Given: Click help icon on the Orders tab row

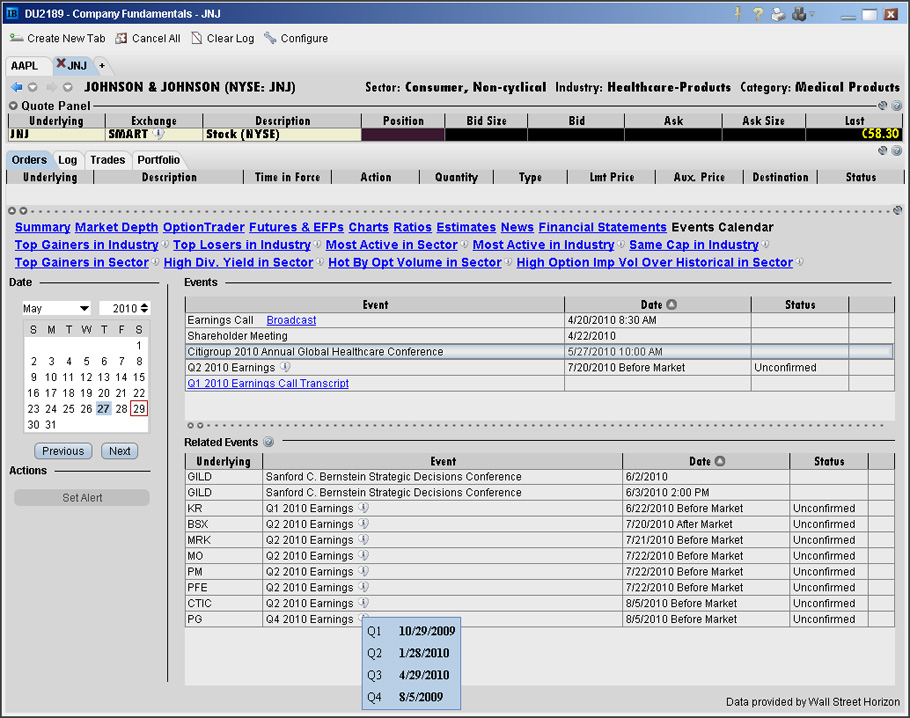Looking at the screenshot, I should [x=897, y=150].
